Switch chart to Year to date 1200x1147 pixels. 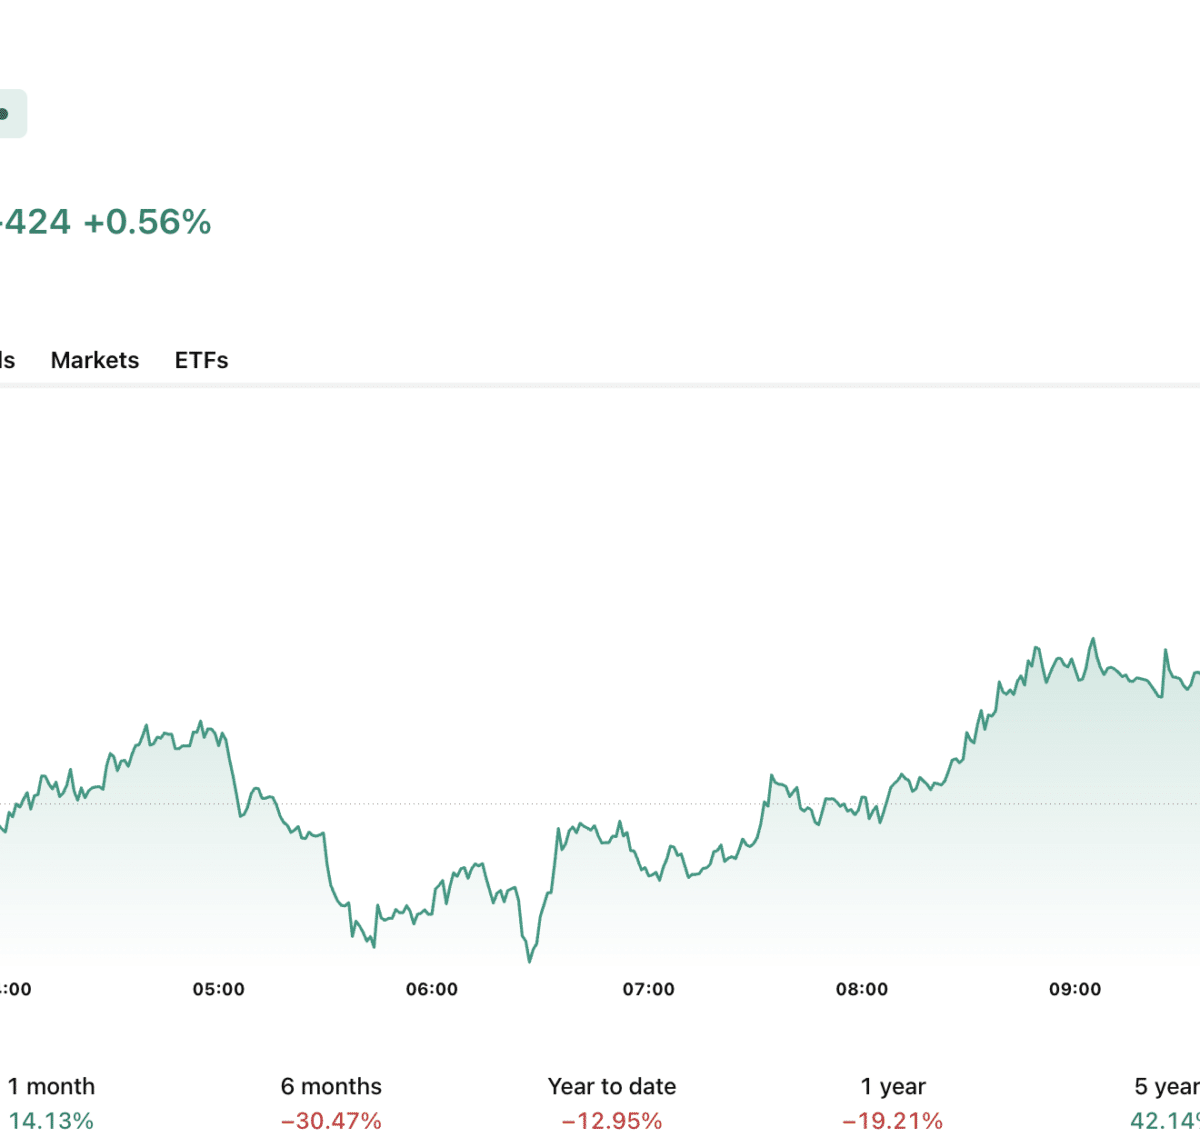(x=612, y=1103)
